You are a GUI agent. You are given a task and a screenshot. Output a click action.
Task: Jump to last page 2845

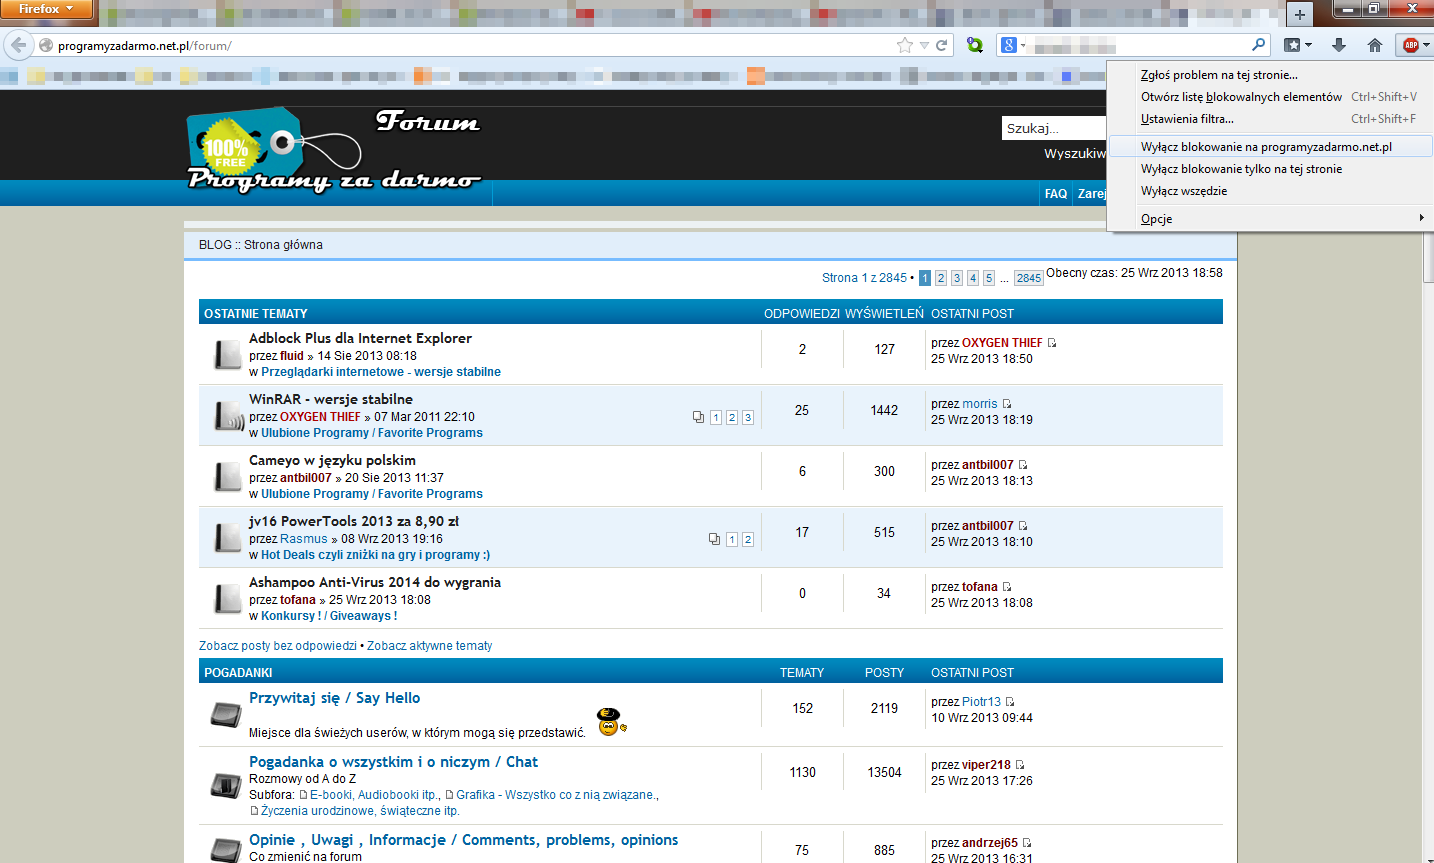point(1028,278)
